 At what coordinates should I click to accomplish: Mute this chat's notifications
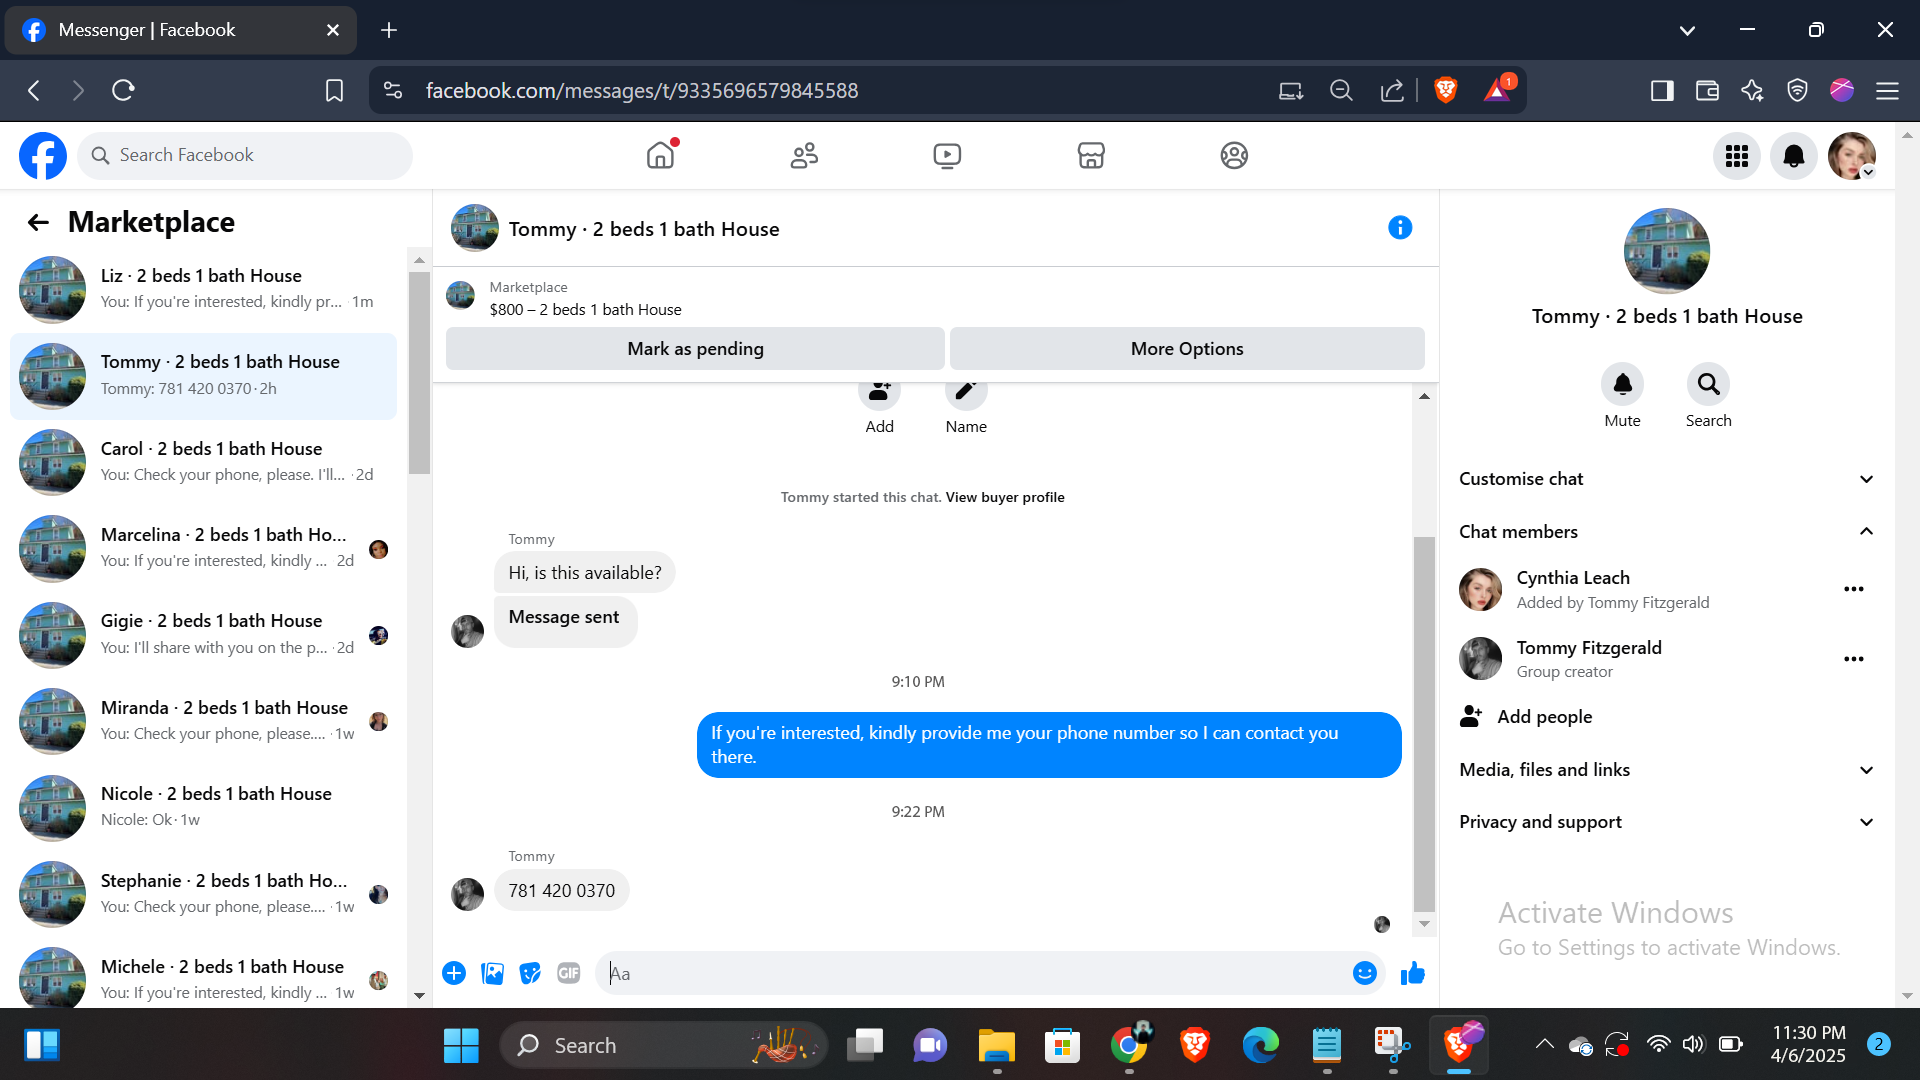1622,384
